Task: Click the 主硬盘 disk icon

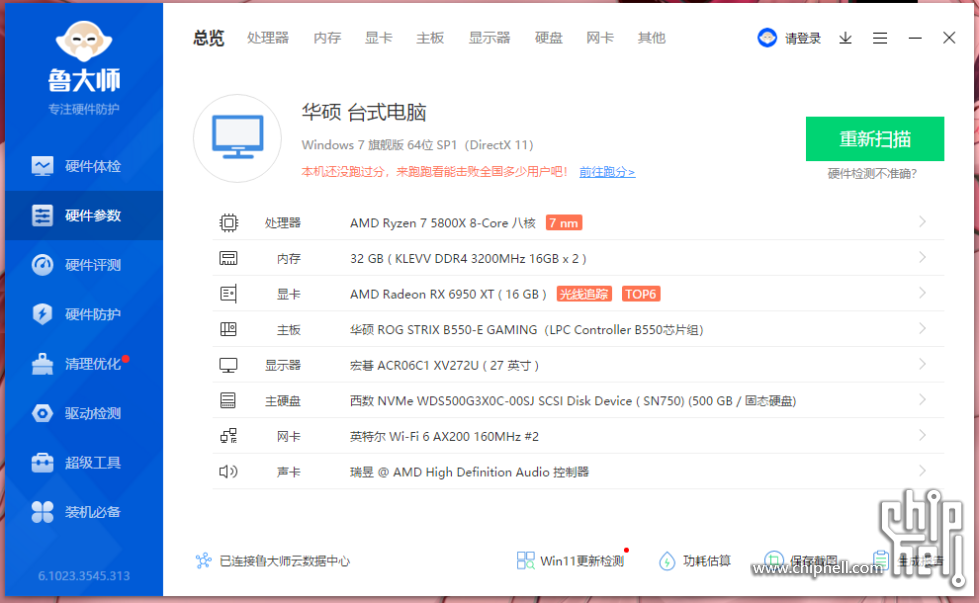Action: pos(229,401)
